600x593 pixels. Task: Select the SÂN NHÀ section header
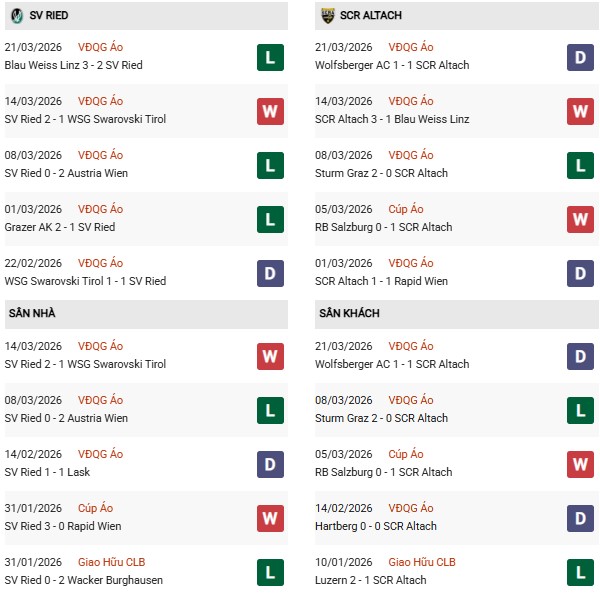point(34,314)
